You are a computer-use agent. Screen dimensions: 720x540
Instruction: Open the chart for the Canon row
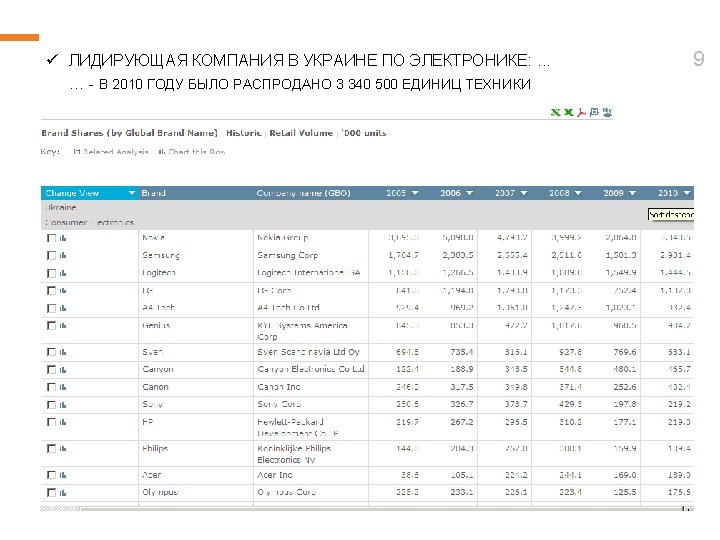click(x=63, y=387)
